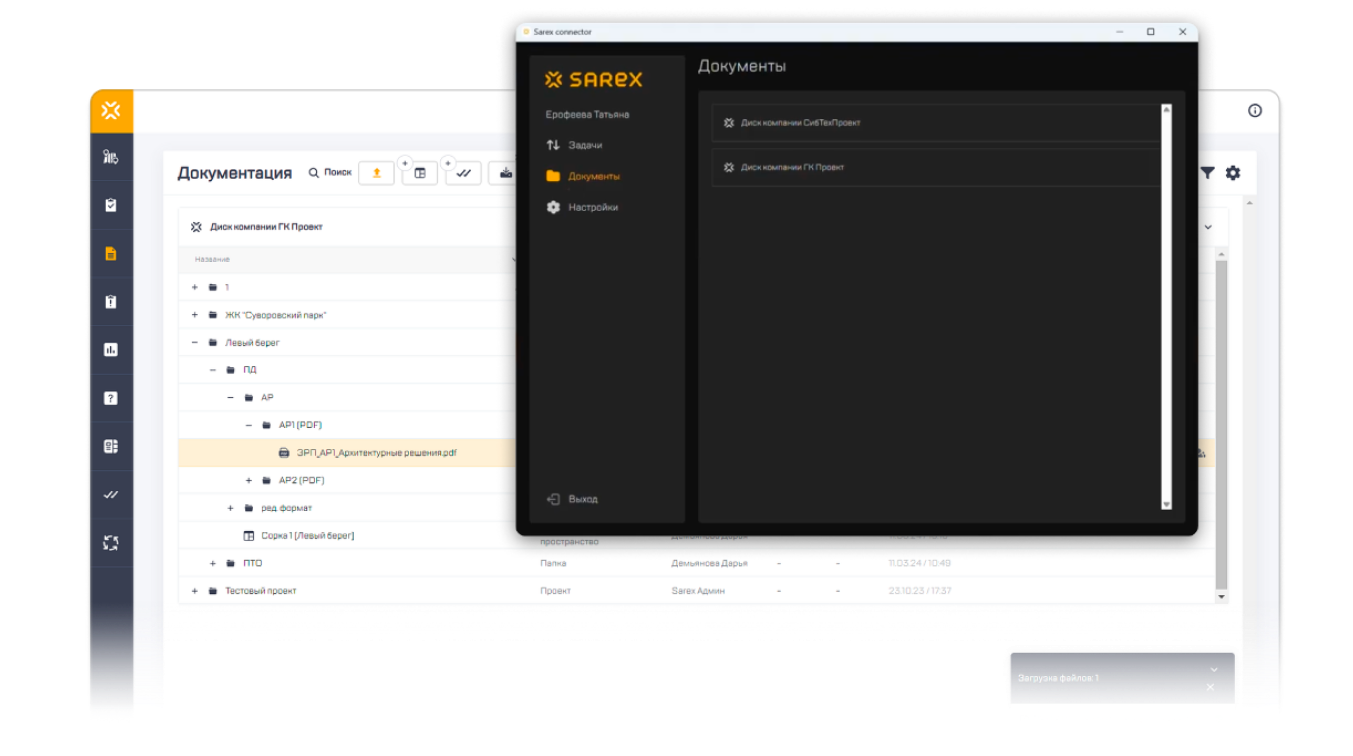Open the filter funnel icon

pyautogui.click(x=1207, y=173)
